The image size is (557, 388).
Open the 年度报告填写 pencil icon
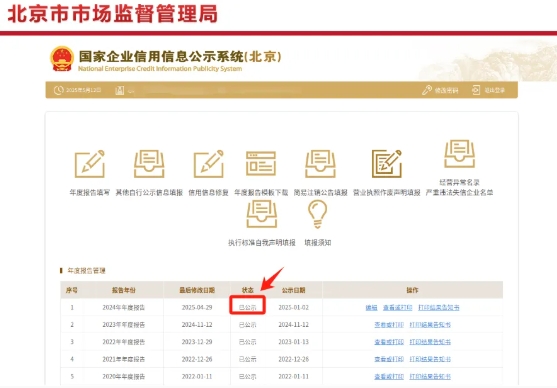[90, 164]
